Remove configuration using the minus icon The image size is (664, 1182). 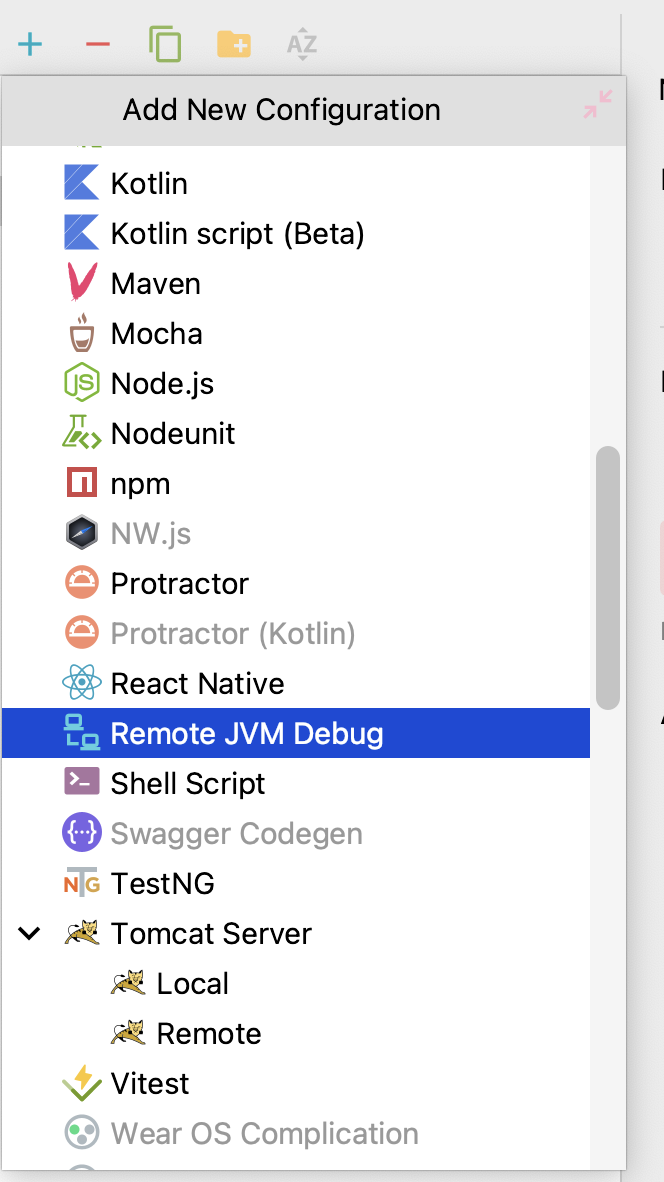tap(97, 44)
